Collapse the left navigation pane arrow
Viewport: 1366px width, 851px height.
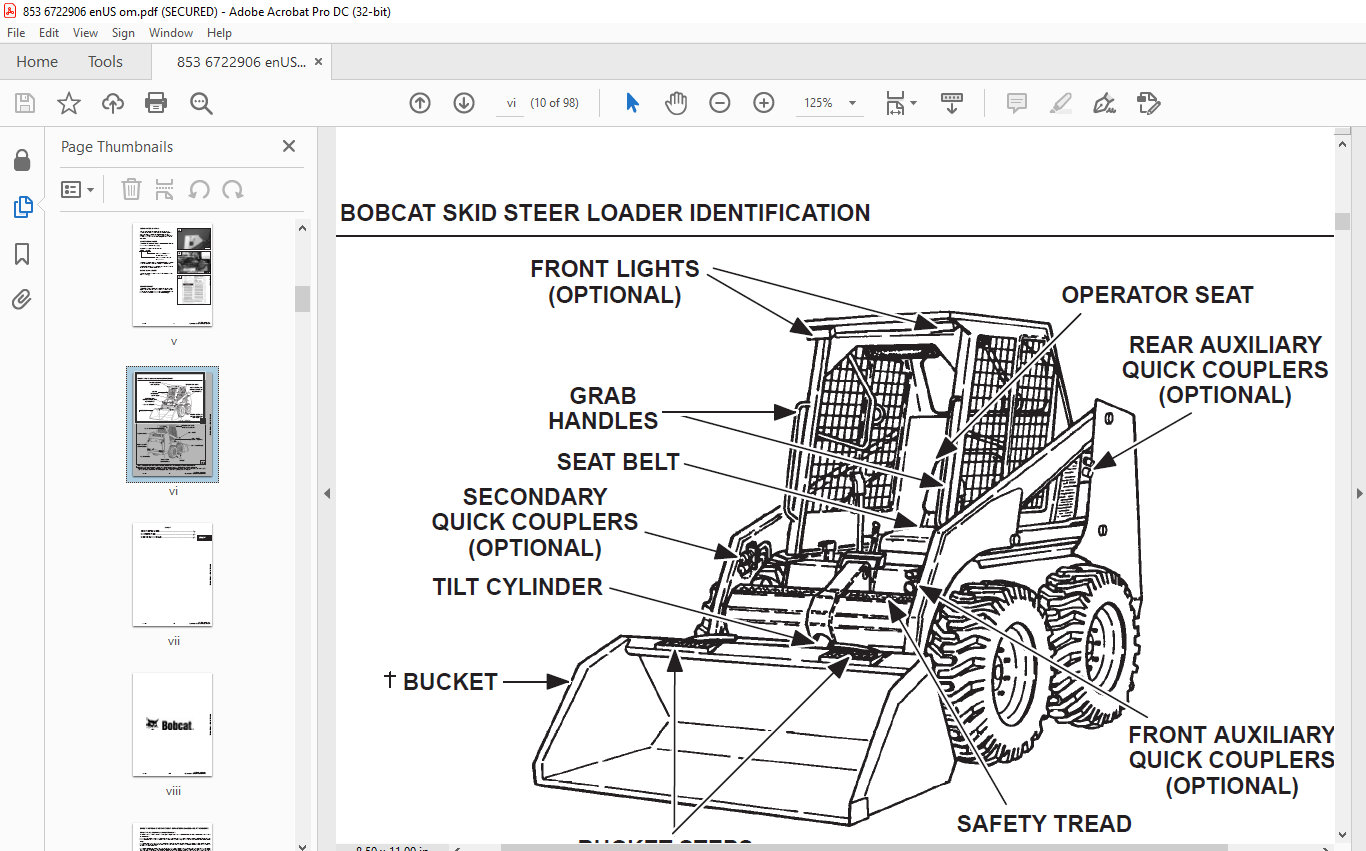coord(325,493)
